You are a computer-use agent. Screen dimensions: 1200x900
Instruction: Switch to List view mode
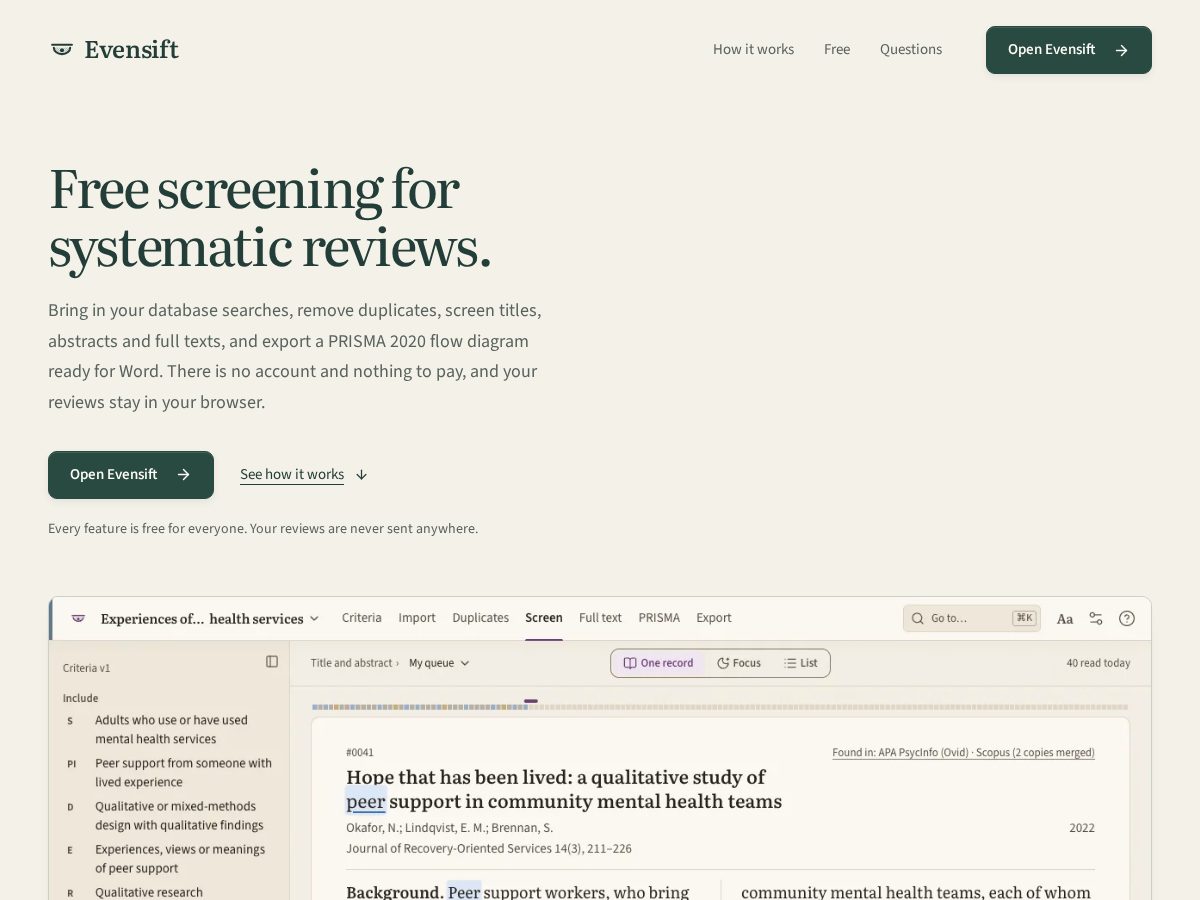pos(801,663)
